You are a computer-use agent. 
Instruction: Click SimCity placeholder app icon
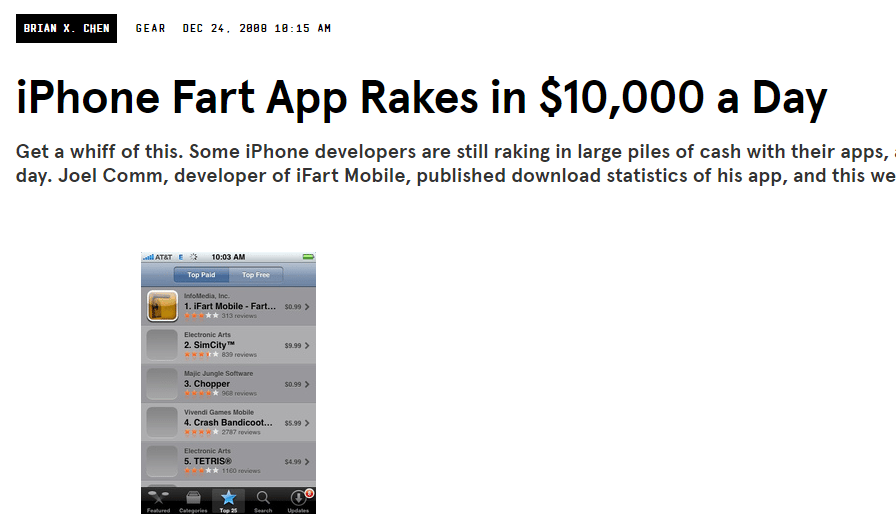[162, 345]
